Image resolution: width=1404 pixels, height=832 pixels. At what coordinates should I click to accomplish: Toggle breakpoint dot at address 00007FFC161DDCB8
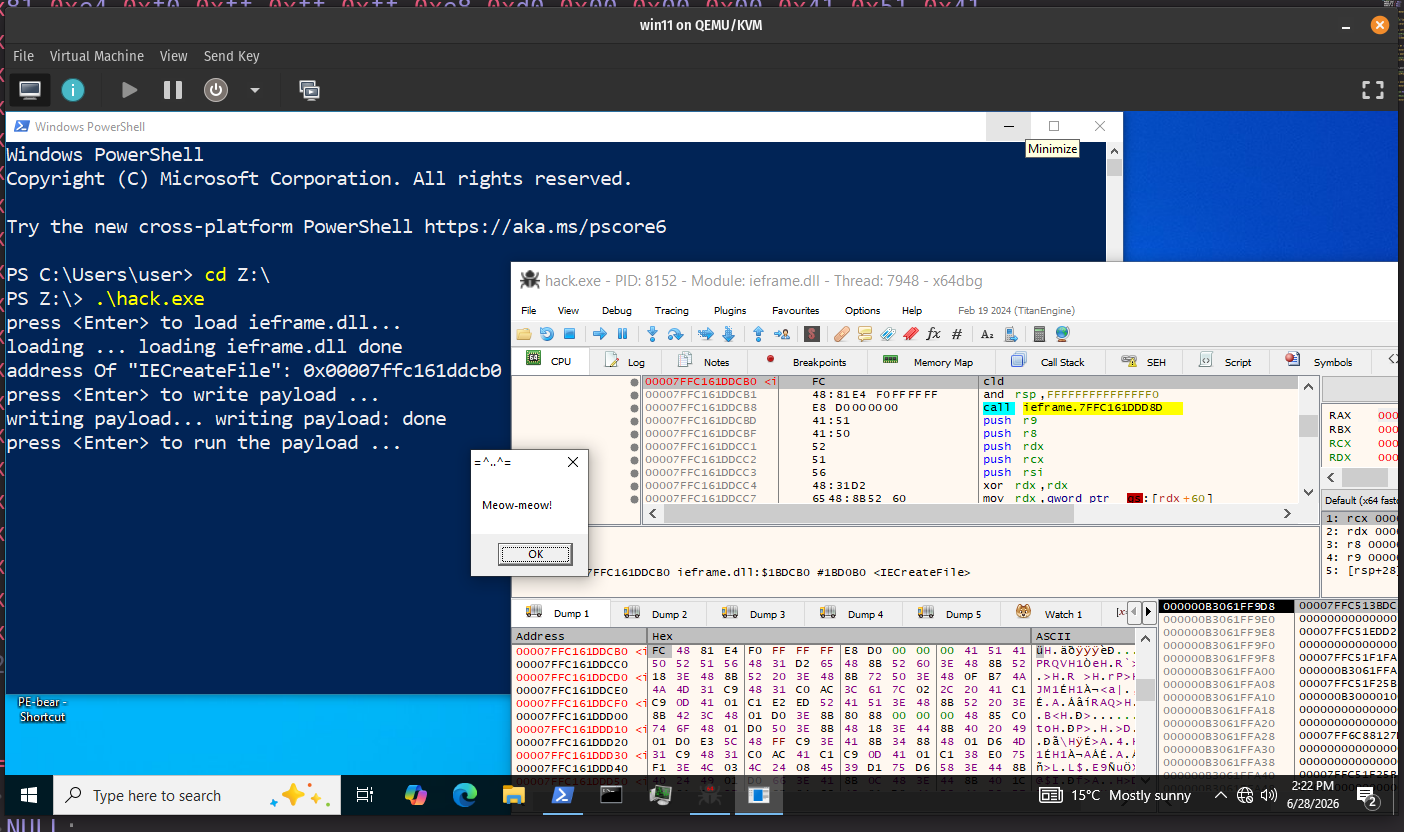click(x=634, y=408)
